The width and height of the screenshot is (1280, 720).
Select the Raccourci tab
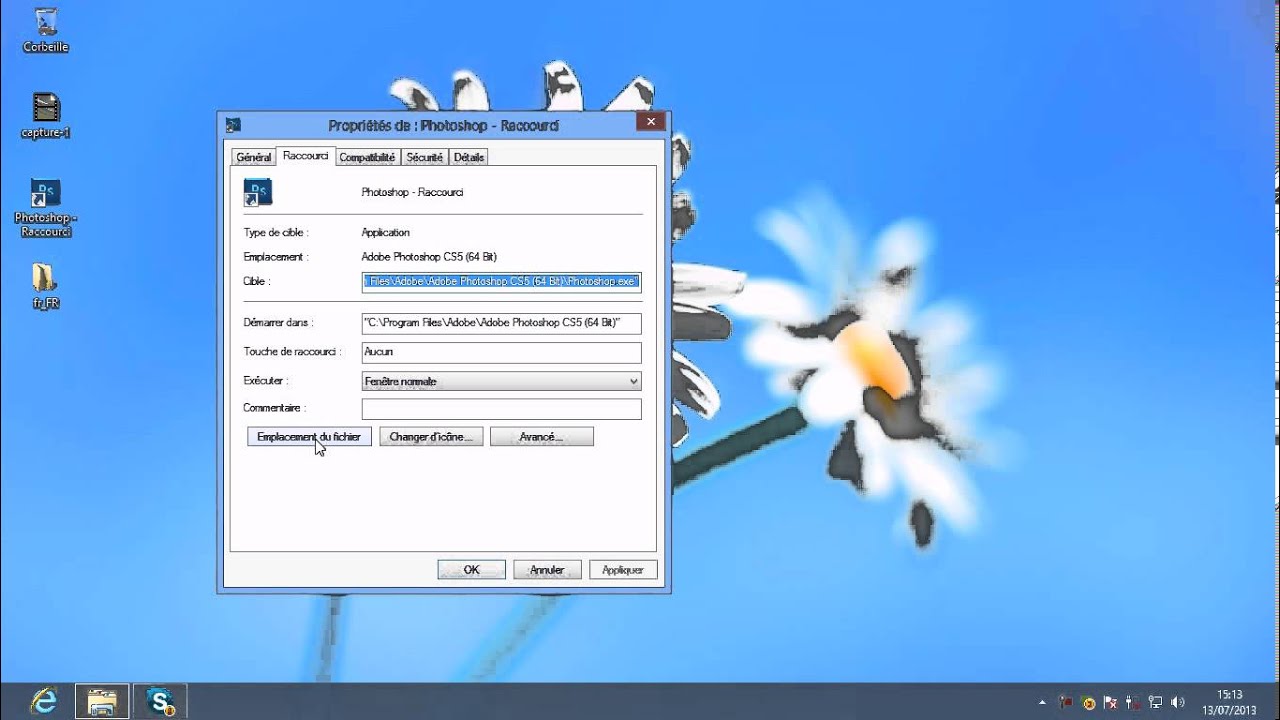[305, 155]
